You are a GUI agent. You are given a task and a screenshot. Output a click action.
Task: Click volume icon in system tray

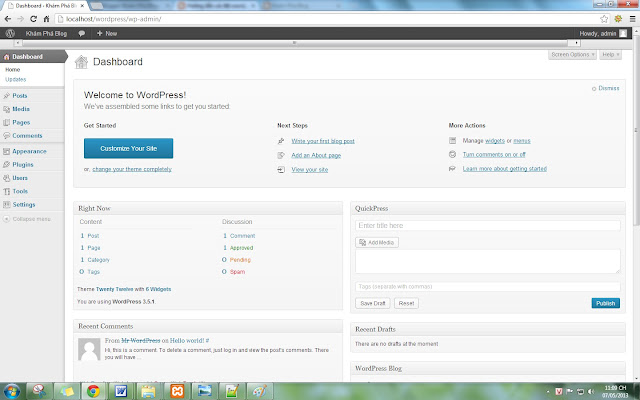(x=591, y=392)
